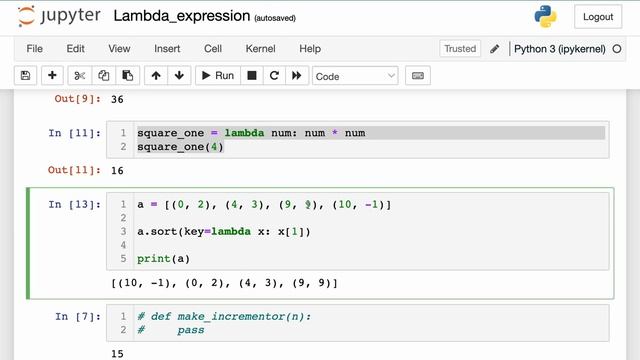Rename notebook title Lambda_expression

pos(182,16)
